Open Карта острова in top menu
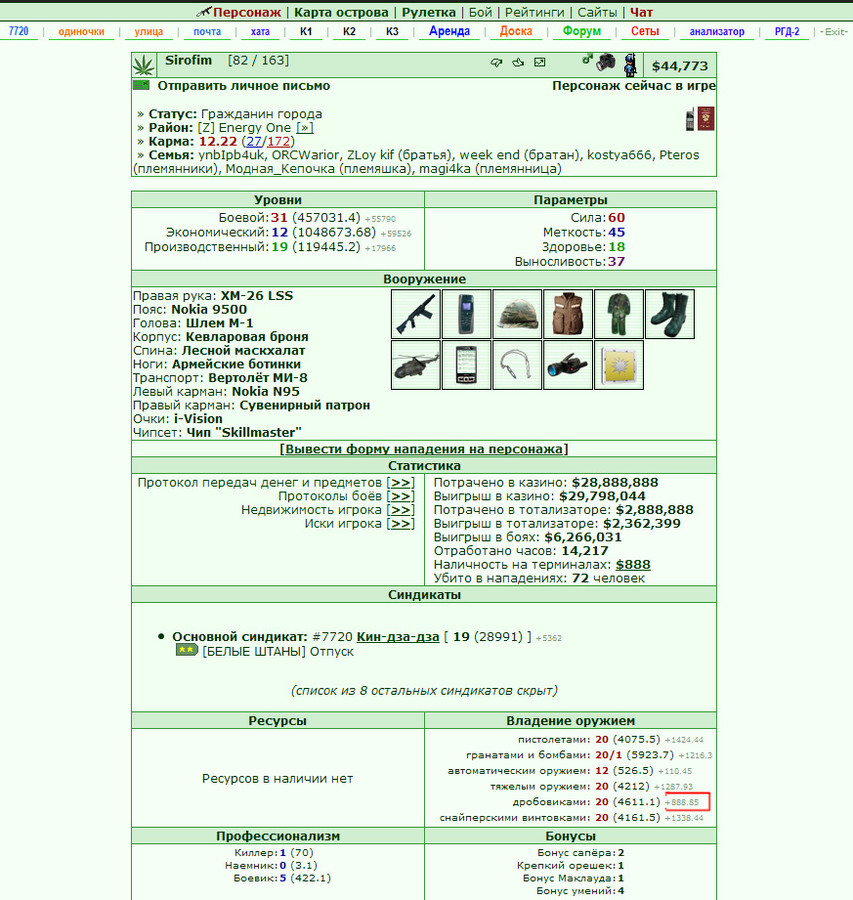The height and width of the screenshot is (900, 853). (x=341, y=12)
